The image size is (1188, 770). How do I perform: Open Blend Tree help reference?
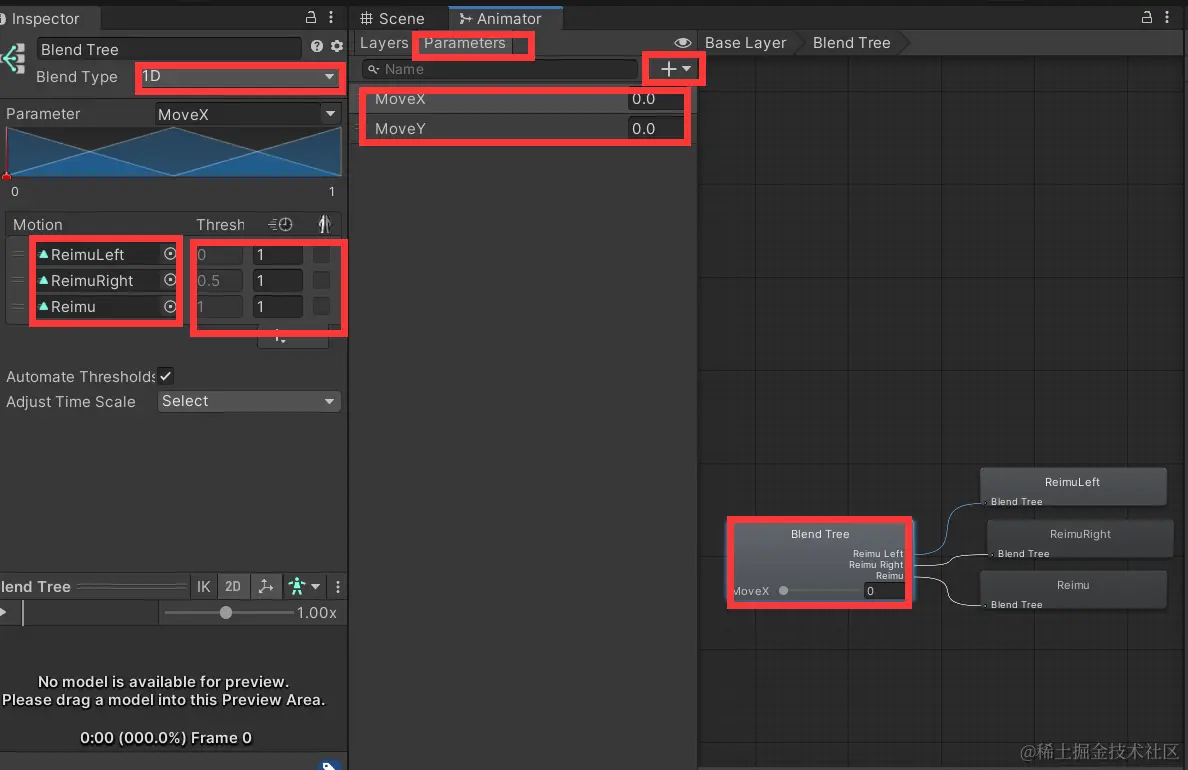[x=317, y=46]
